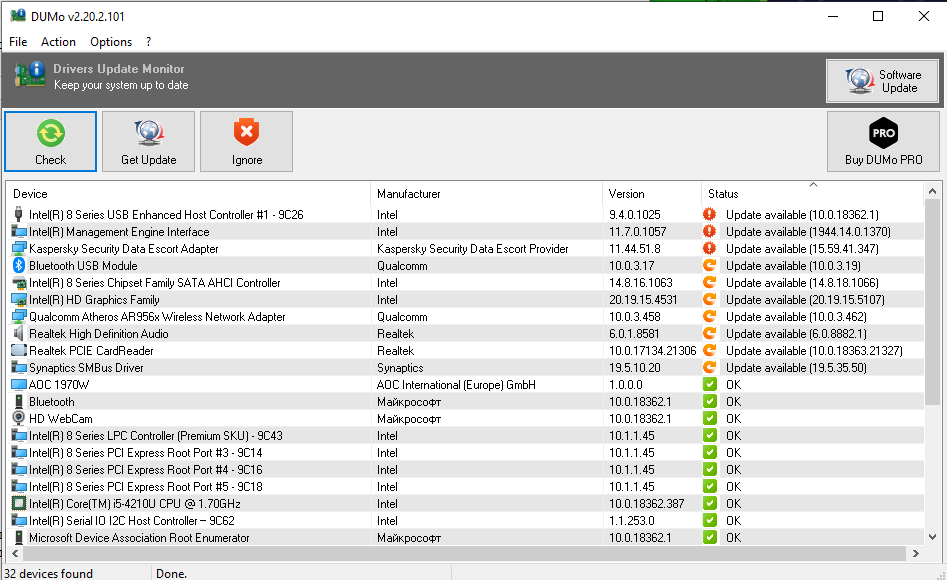Open the Action menu
Screen dimensions: 947x580
[58, 42]
